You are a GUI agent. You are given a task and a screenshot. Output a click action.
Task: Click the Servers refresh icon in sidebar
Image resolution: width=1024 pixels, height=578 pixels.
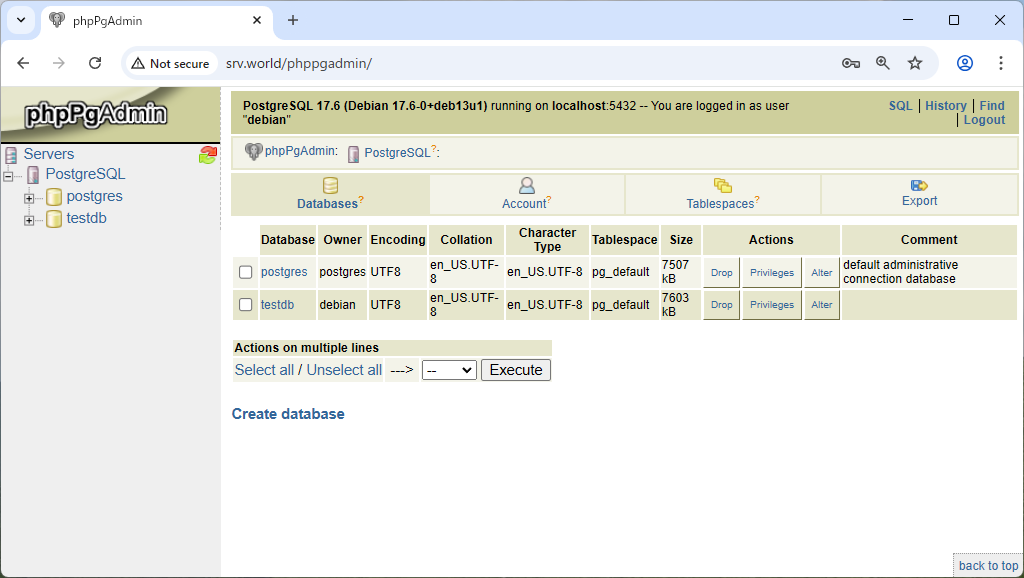[207, 153]
